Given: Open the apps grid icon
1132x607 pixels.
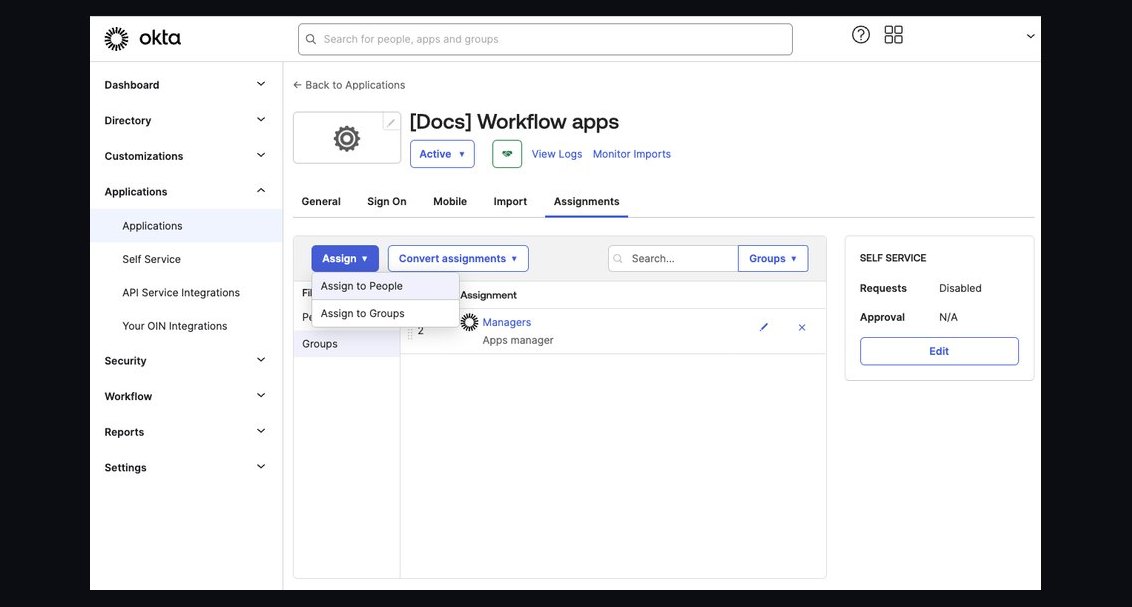Looking at the screenshot, I should (x=894, y=35).
